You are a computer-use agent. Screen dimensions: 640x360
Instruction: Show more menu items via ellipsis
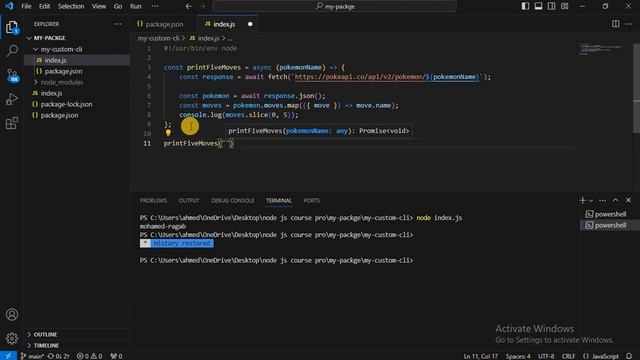(155, 6)
